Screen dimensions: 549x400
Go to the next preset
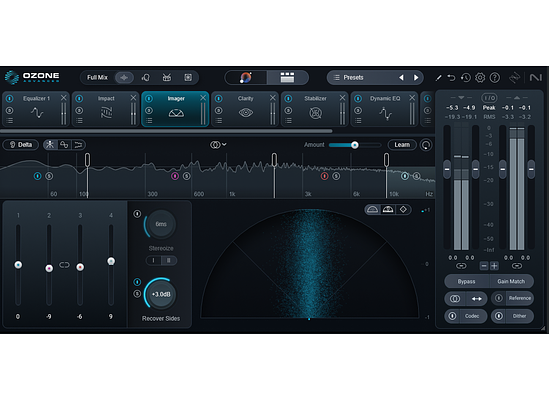tap(416, 77)
